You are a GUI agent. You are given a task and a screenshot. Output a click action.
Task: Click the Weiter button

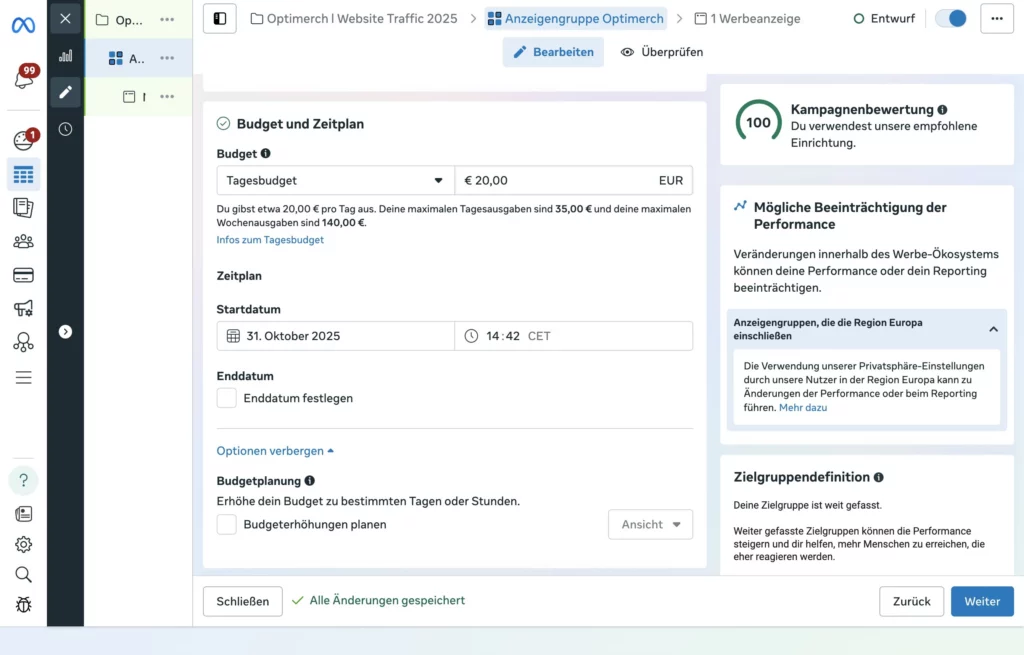point(981,601)
